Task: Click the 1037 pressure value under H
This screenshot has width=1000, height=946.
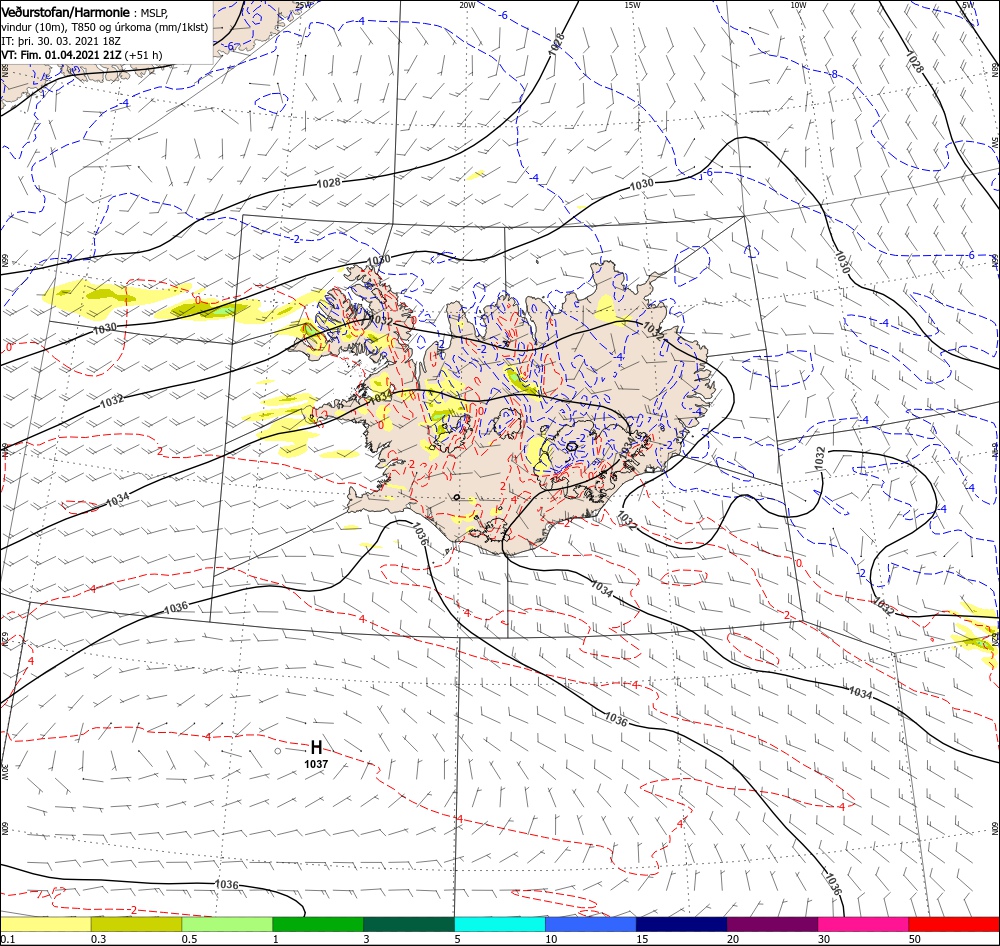Action: tap(316, 764)
